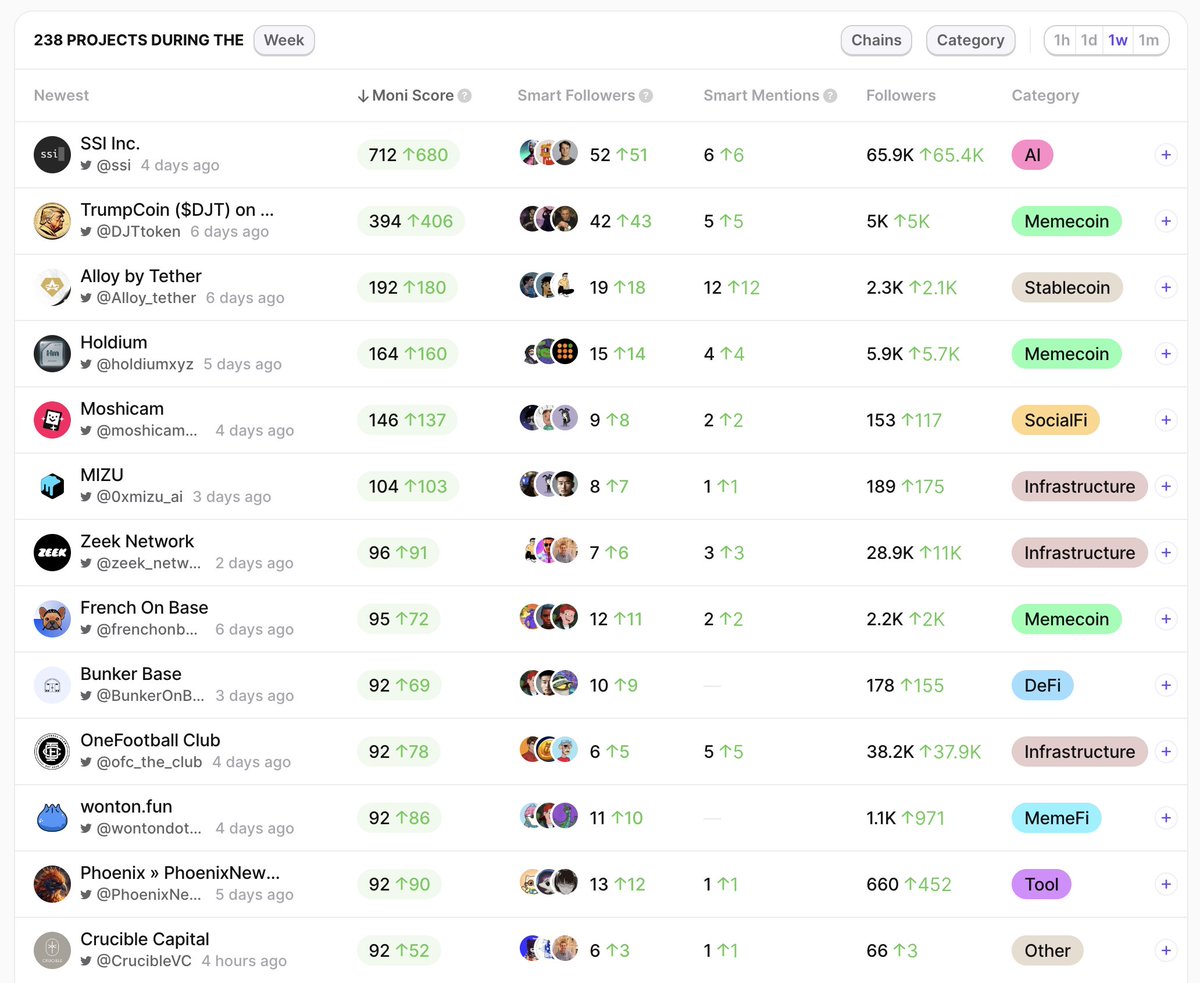Viewport: 1200px width, 983px height.
Task: Click Holdium smart follower avatars
Action: [549, 354]
